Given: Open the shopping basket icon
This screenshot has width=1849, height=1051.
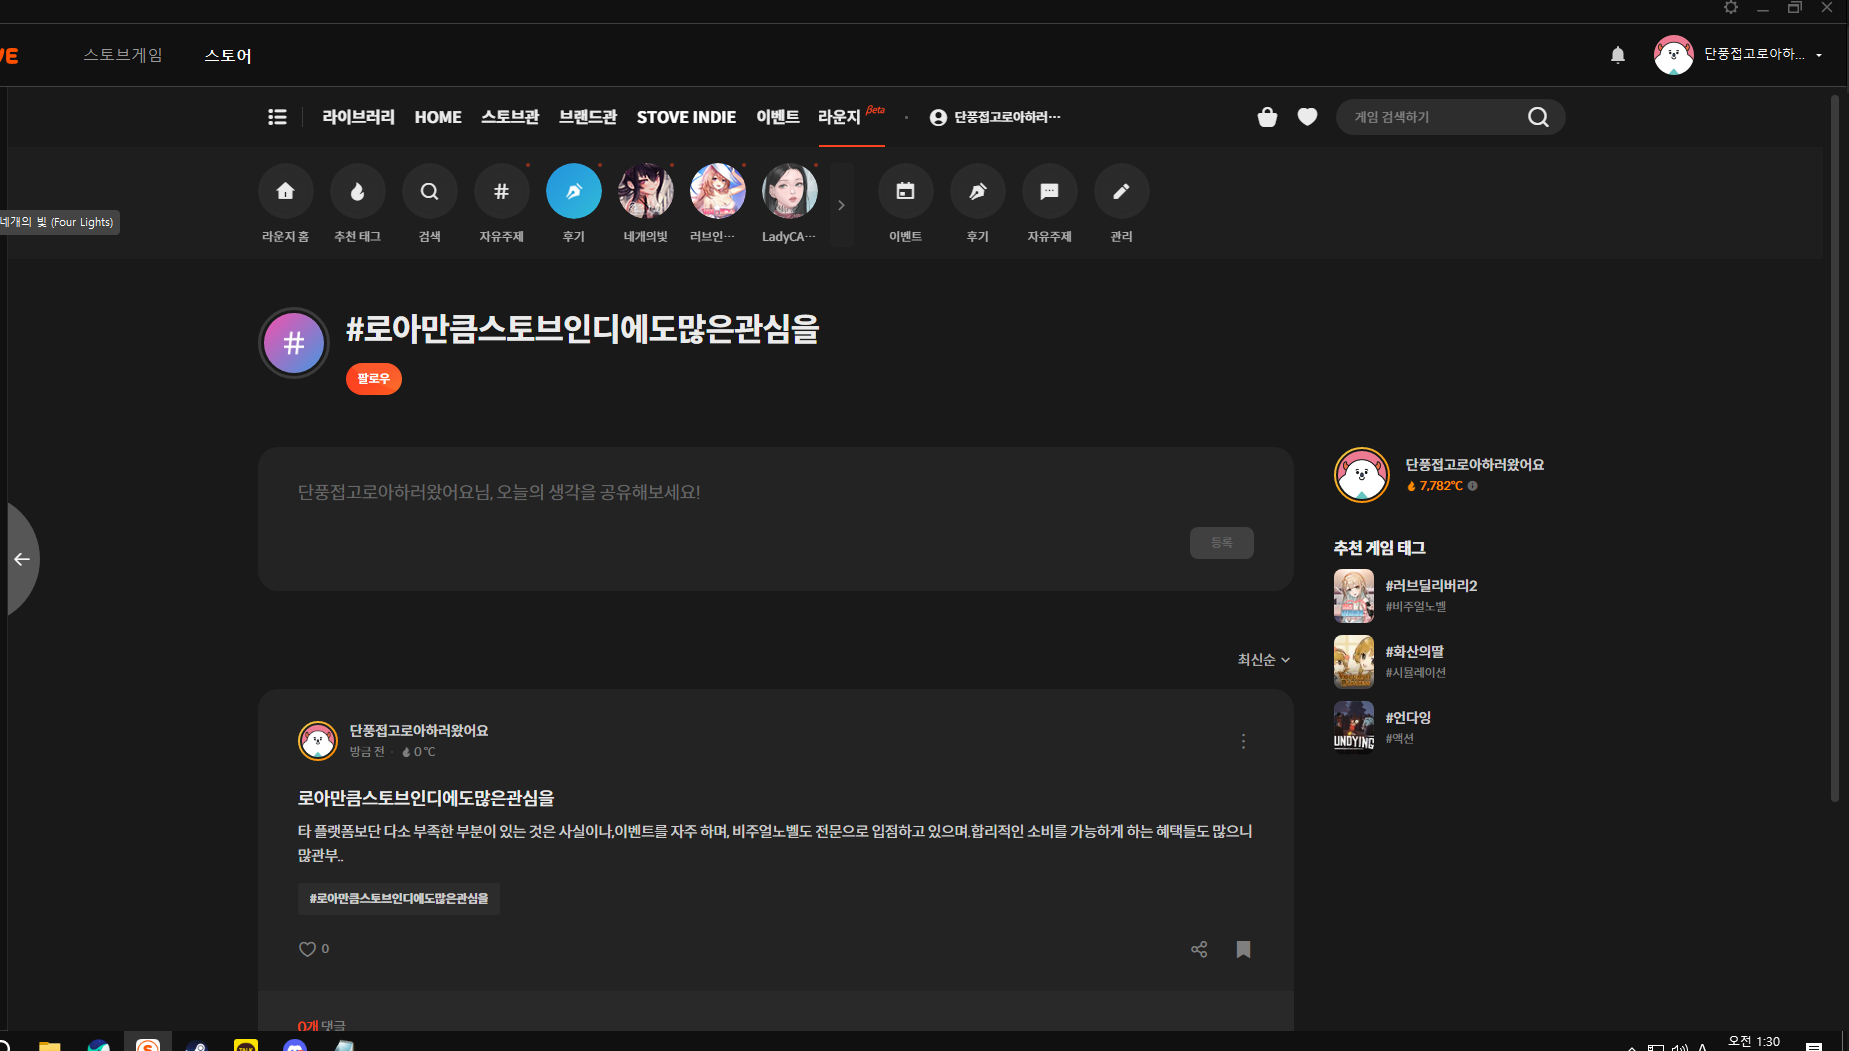Looking at the screenshot, I should click(x=1267, y=117).
